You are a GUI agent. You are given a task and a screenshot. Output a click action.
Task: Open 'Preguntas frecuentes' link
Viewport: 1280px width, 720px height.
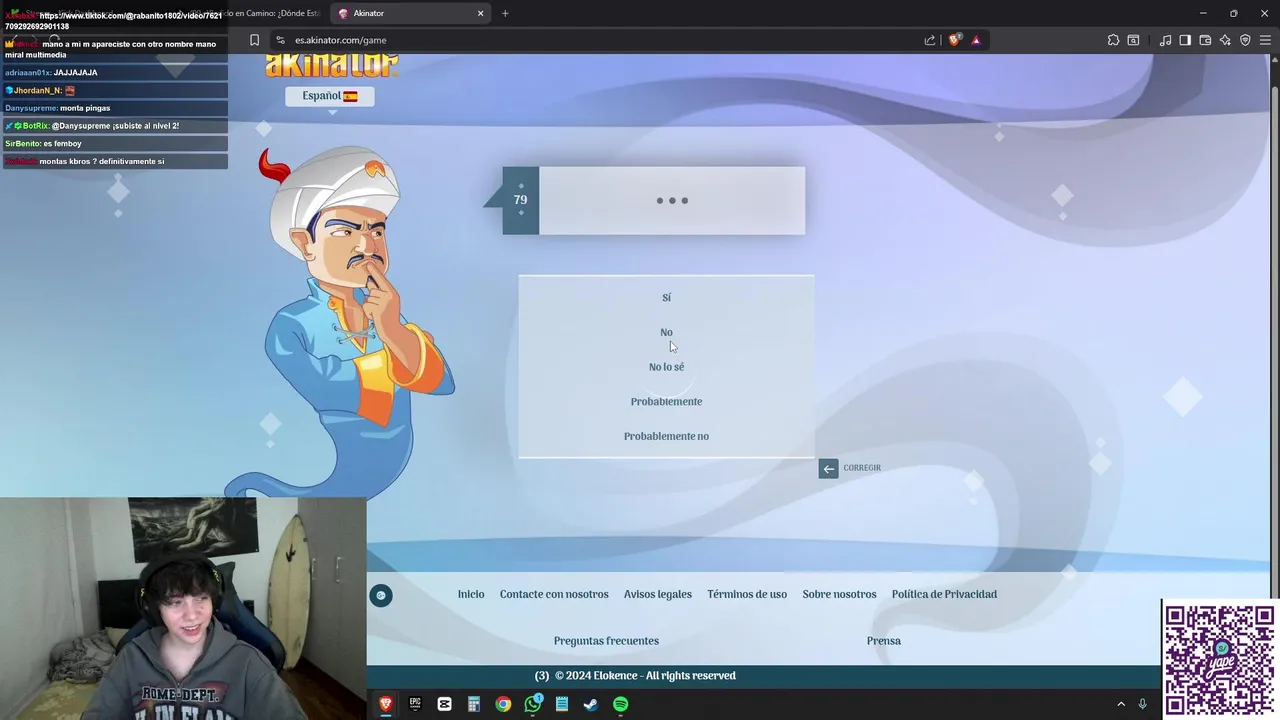[606, 641]
